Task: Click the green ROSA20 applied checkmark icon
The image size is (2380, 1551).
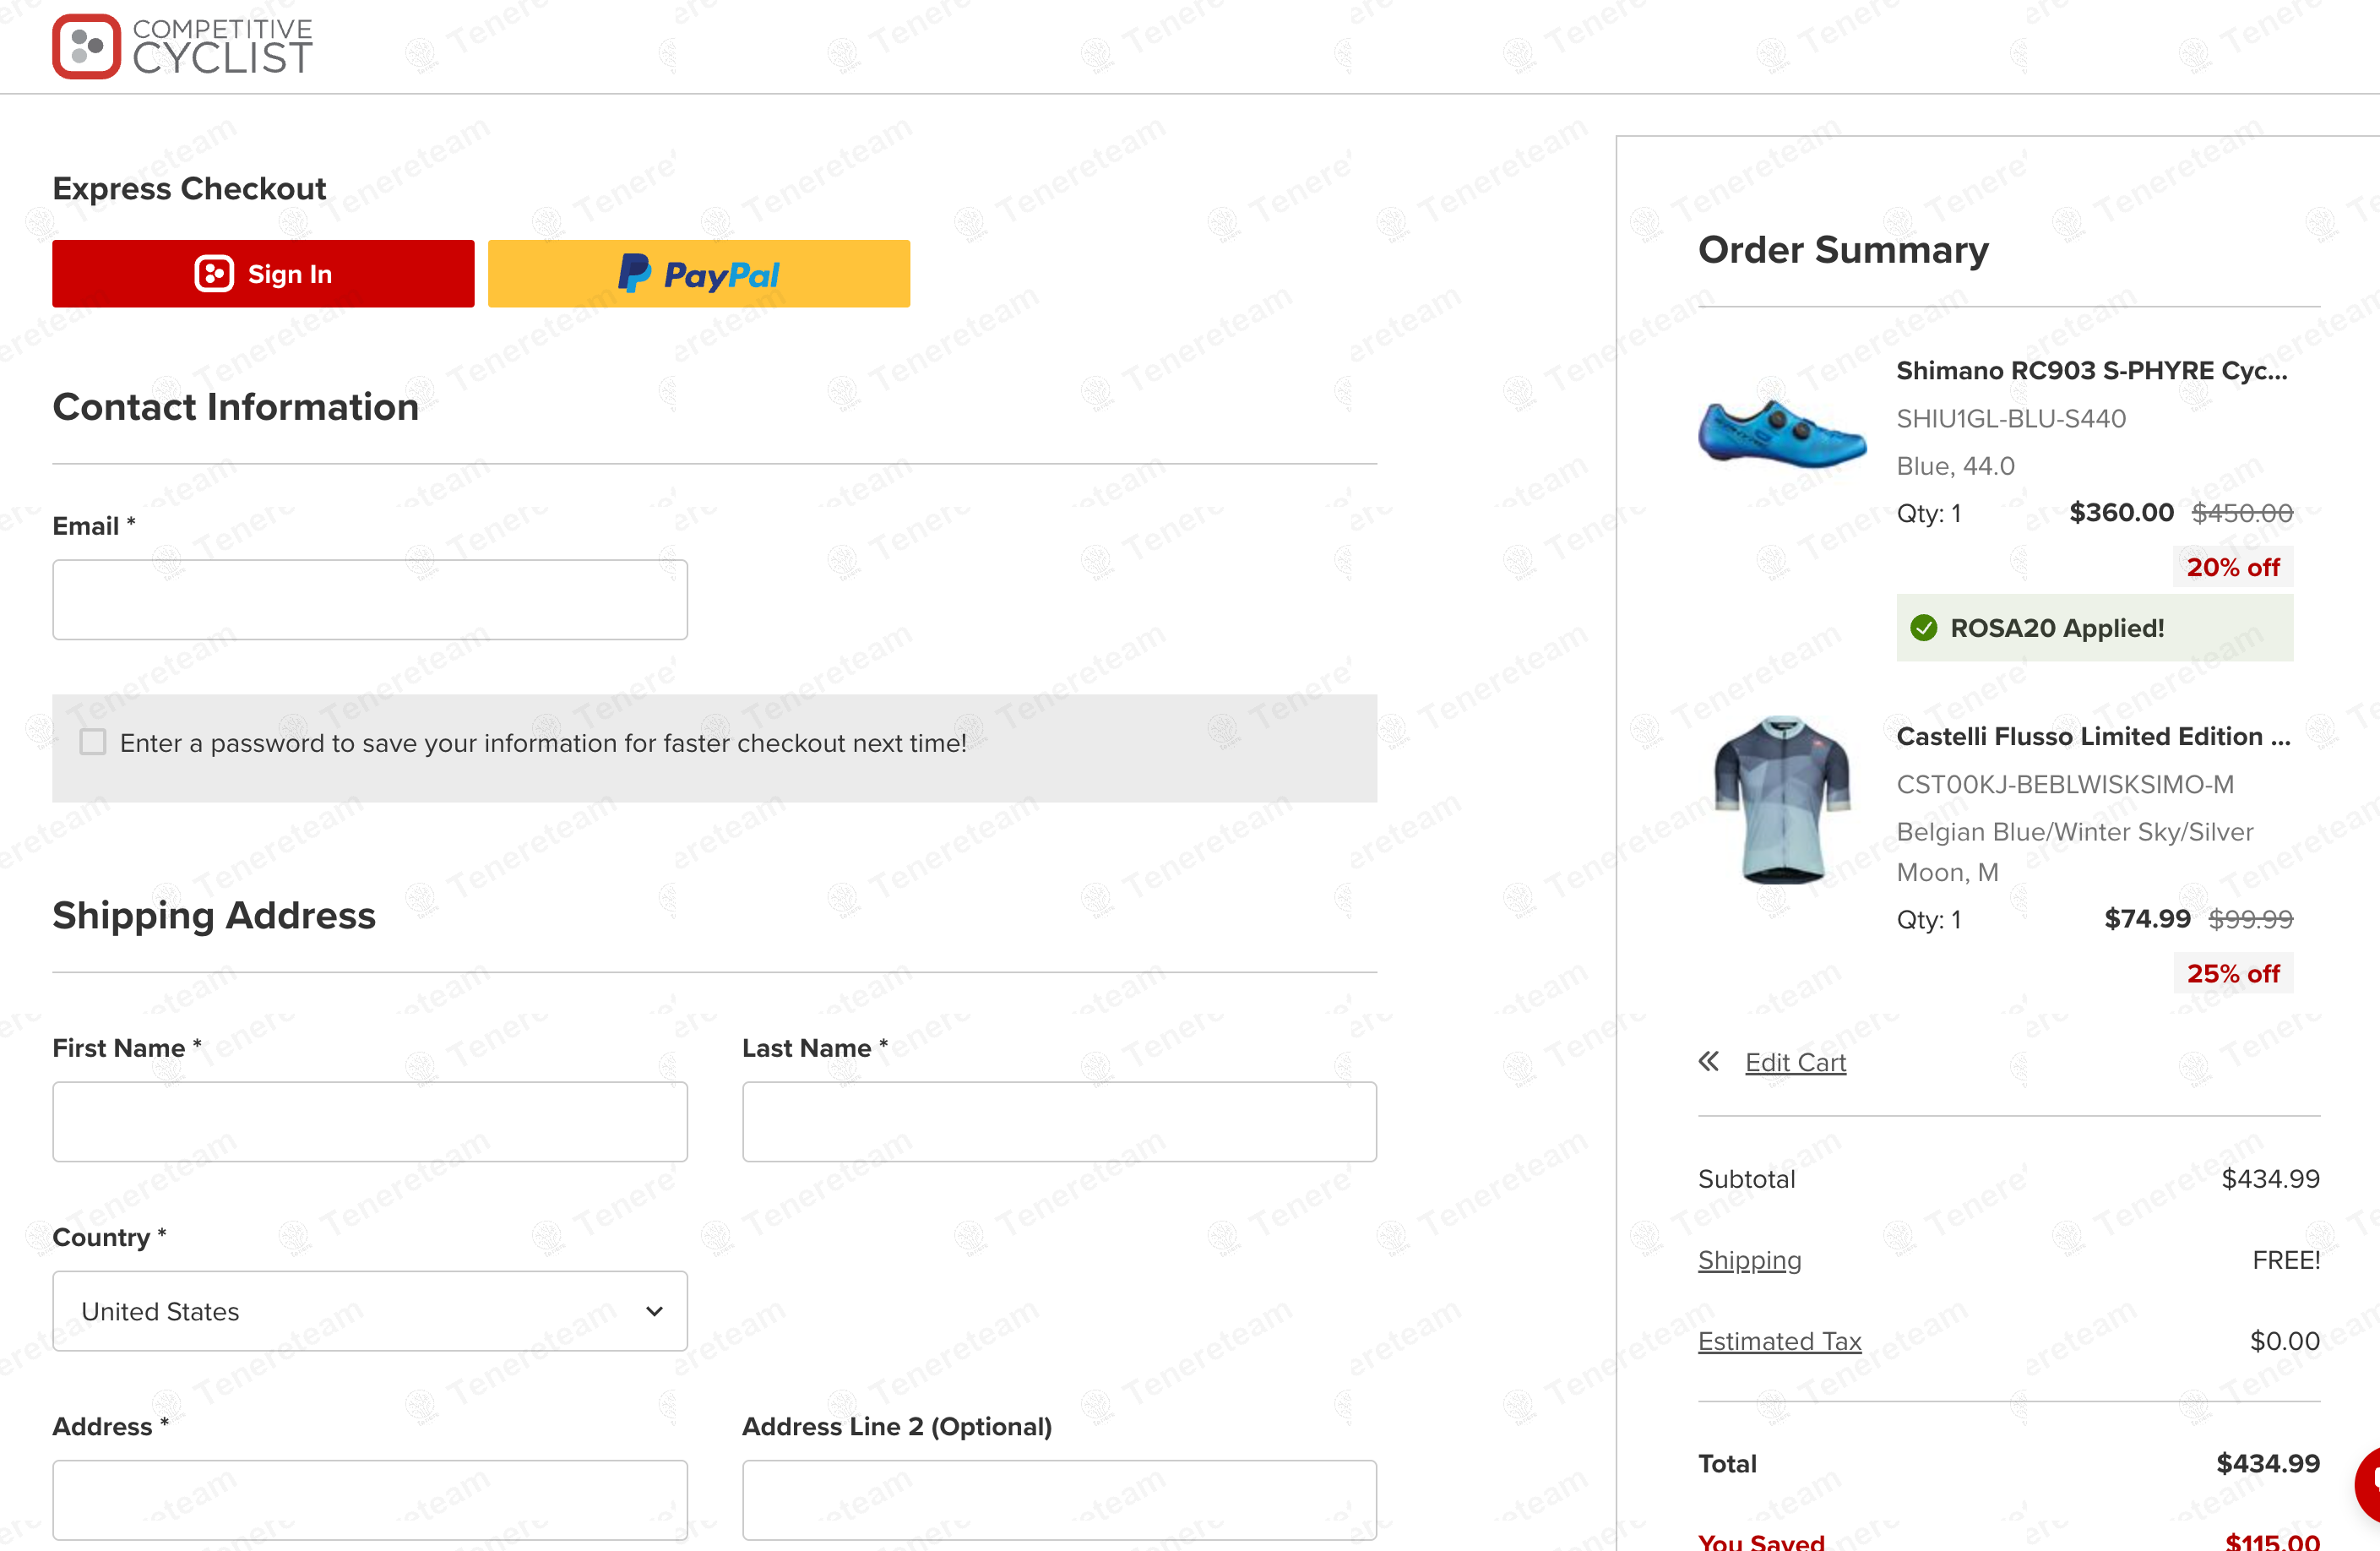Action: (1923, 628)
